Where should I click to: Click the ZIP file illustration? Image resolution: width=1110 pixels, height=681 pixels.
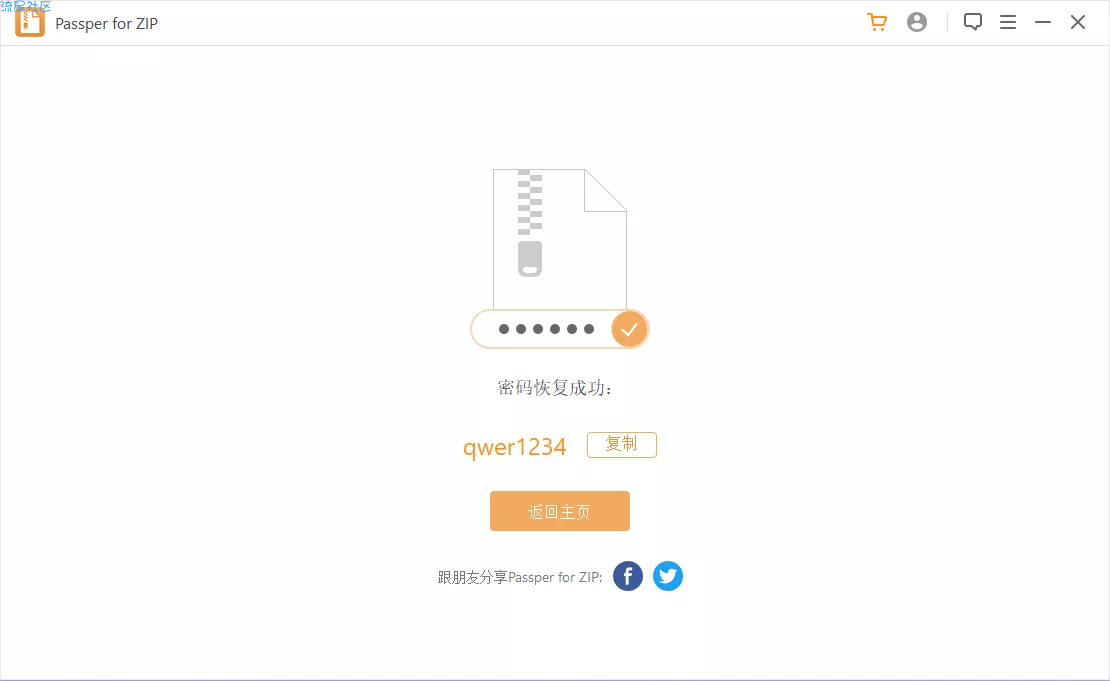559,239
